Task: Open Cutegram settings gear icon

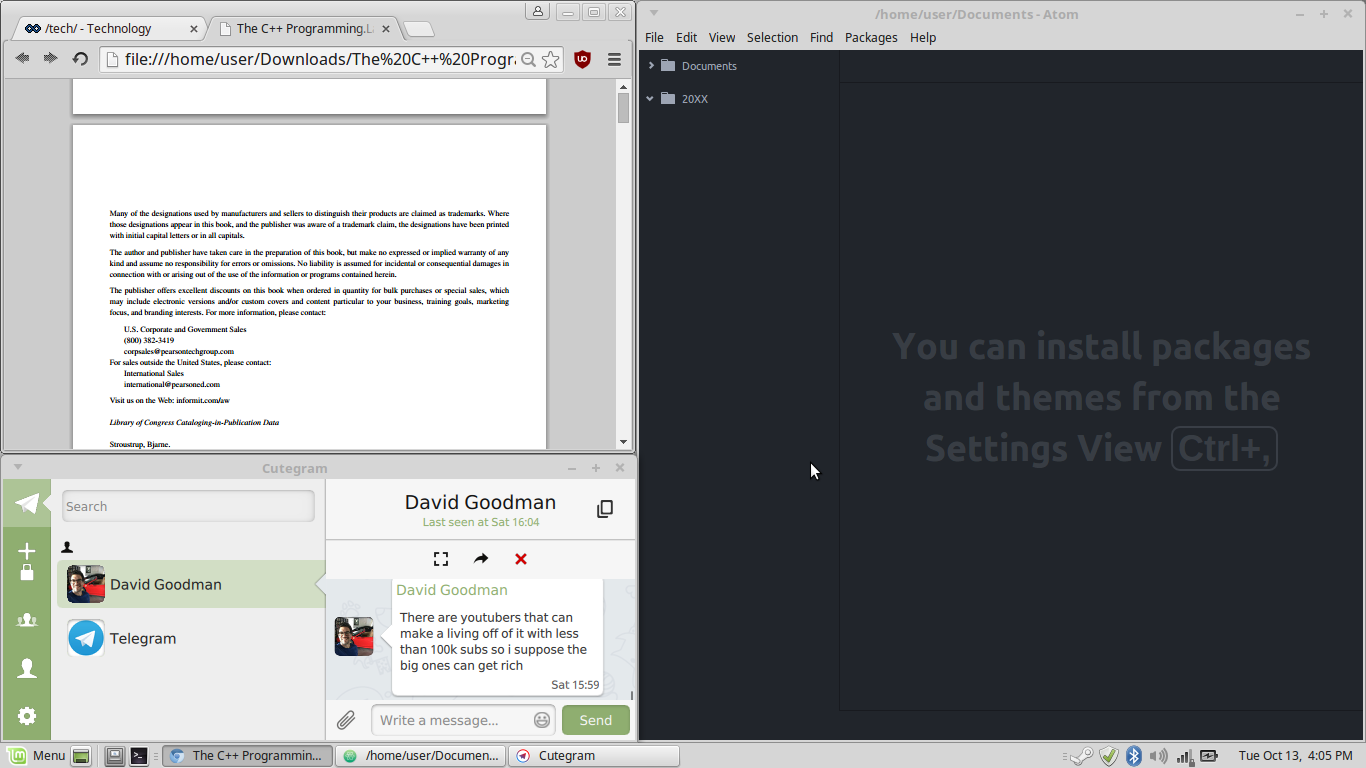Action: point(27,716)
